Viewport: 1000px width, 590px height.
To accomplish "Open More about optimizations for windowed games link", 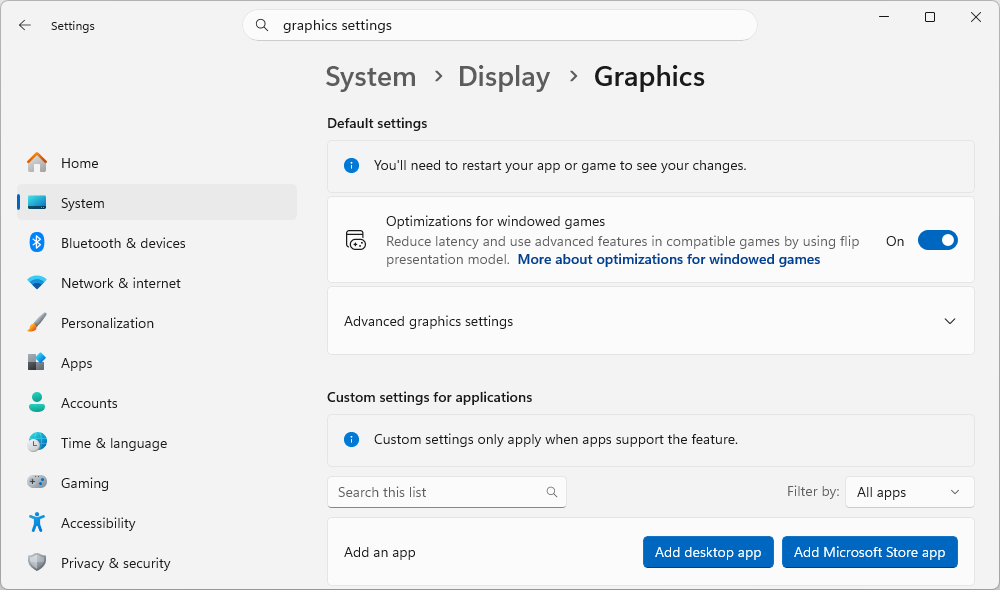I will coord(669,260).
